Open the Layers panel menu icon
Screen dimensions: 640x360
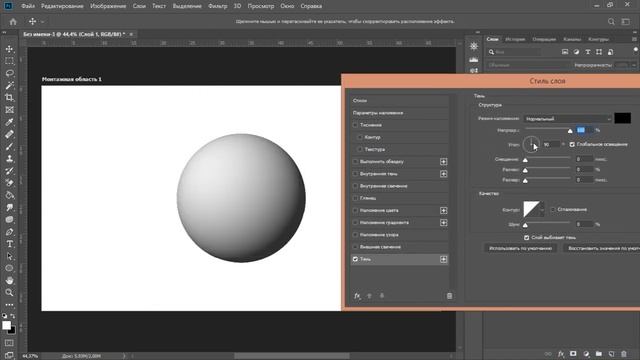(x=634, y=39)
